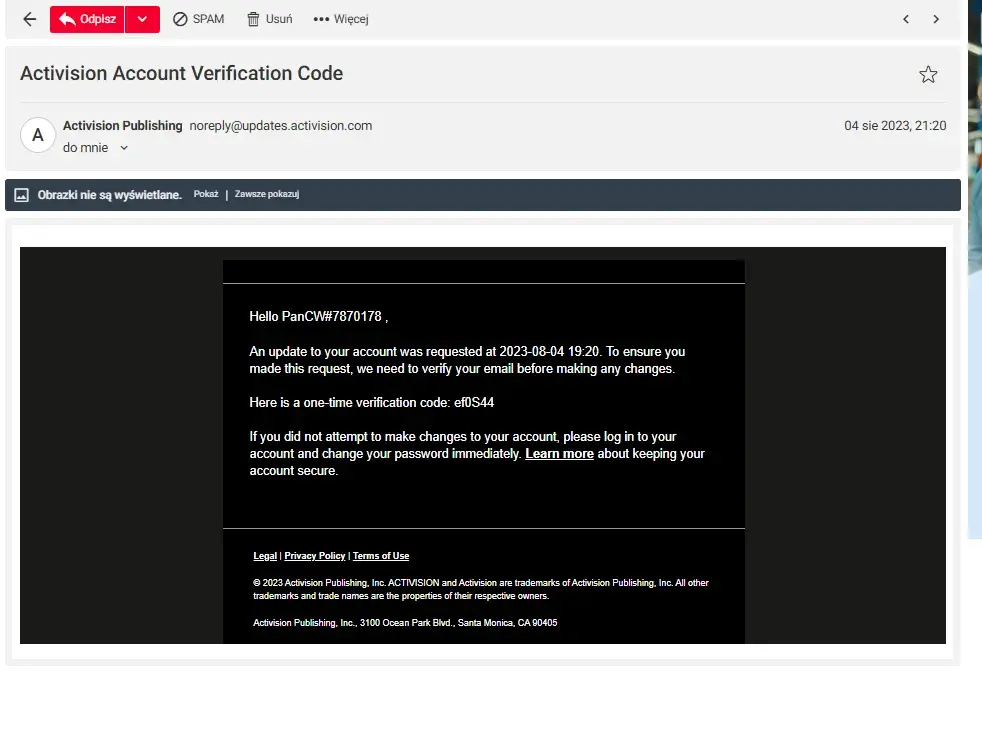Open the Więcej more options menu
Viewport: 982px width, 754px height.
(341, 19)
